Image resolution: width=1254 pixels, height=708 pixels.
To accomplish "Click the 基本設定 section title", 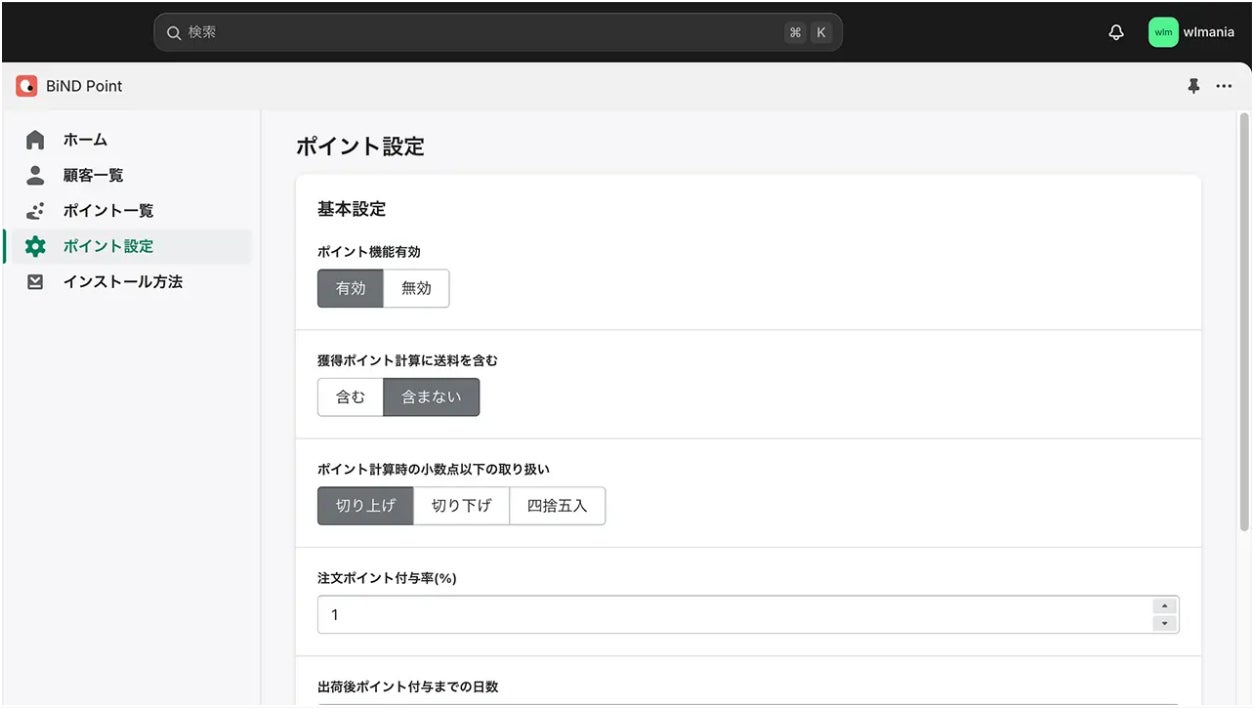I will tap(352, 209).
